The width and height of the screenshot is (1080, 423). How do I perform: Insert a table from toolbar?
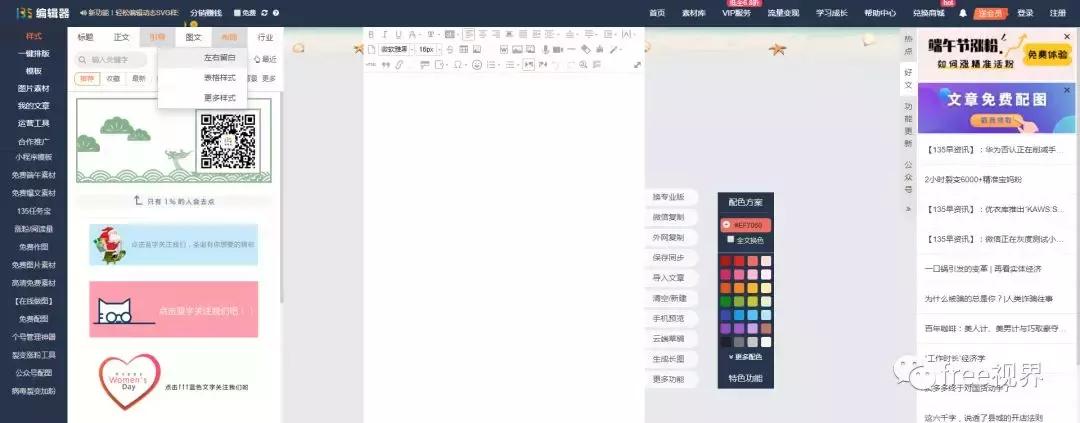[464, 49]
